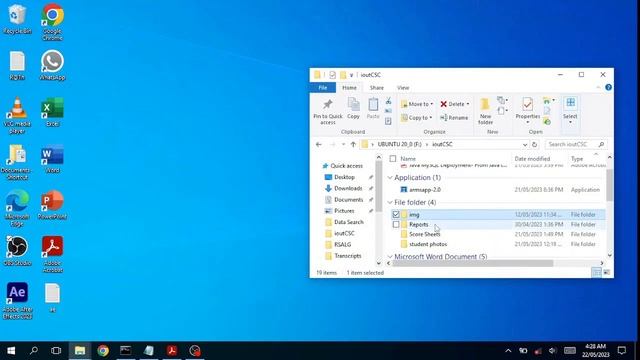The height and width of the screenshot is (360, 640).
Task: Click the Edit icon in Open group
Action: click(x=547, y=111)
